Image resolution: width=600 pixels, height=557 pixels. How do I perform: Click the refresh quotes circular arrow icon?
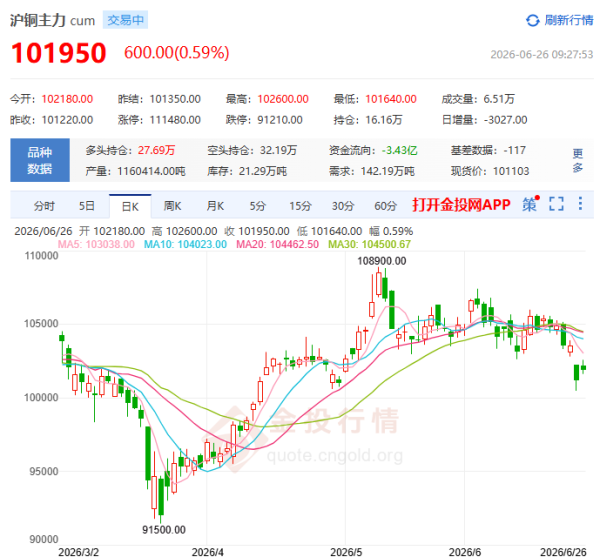point(532,20)
